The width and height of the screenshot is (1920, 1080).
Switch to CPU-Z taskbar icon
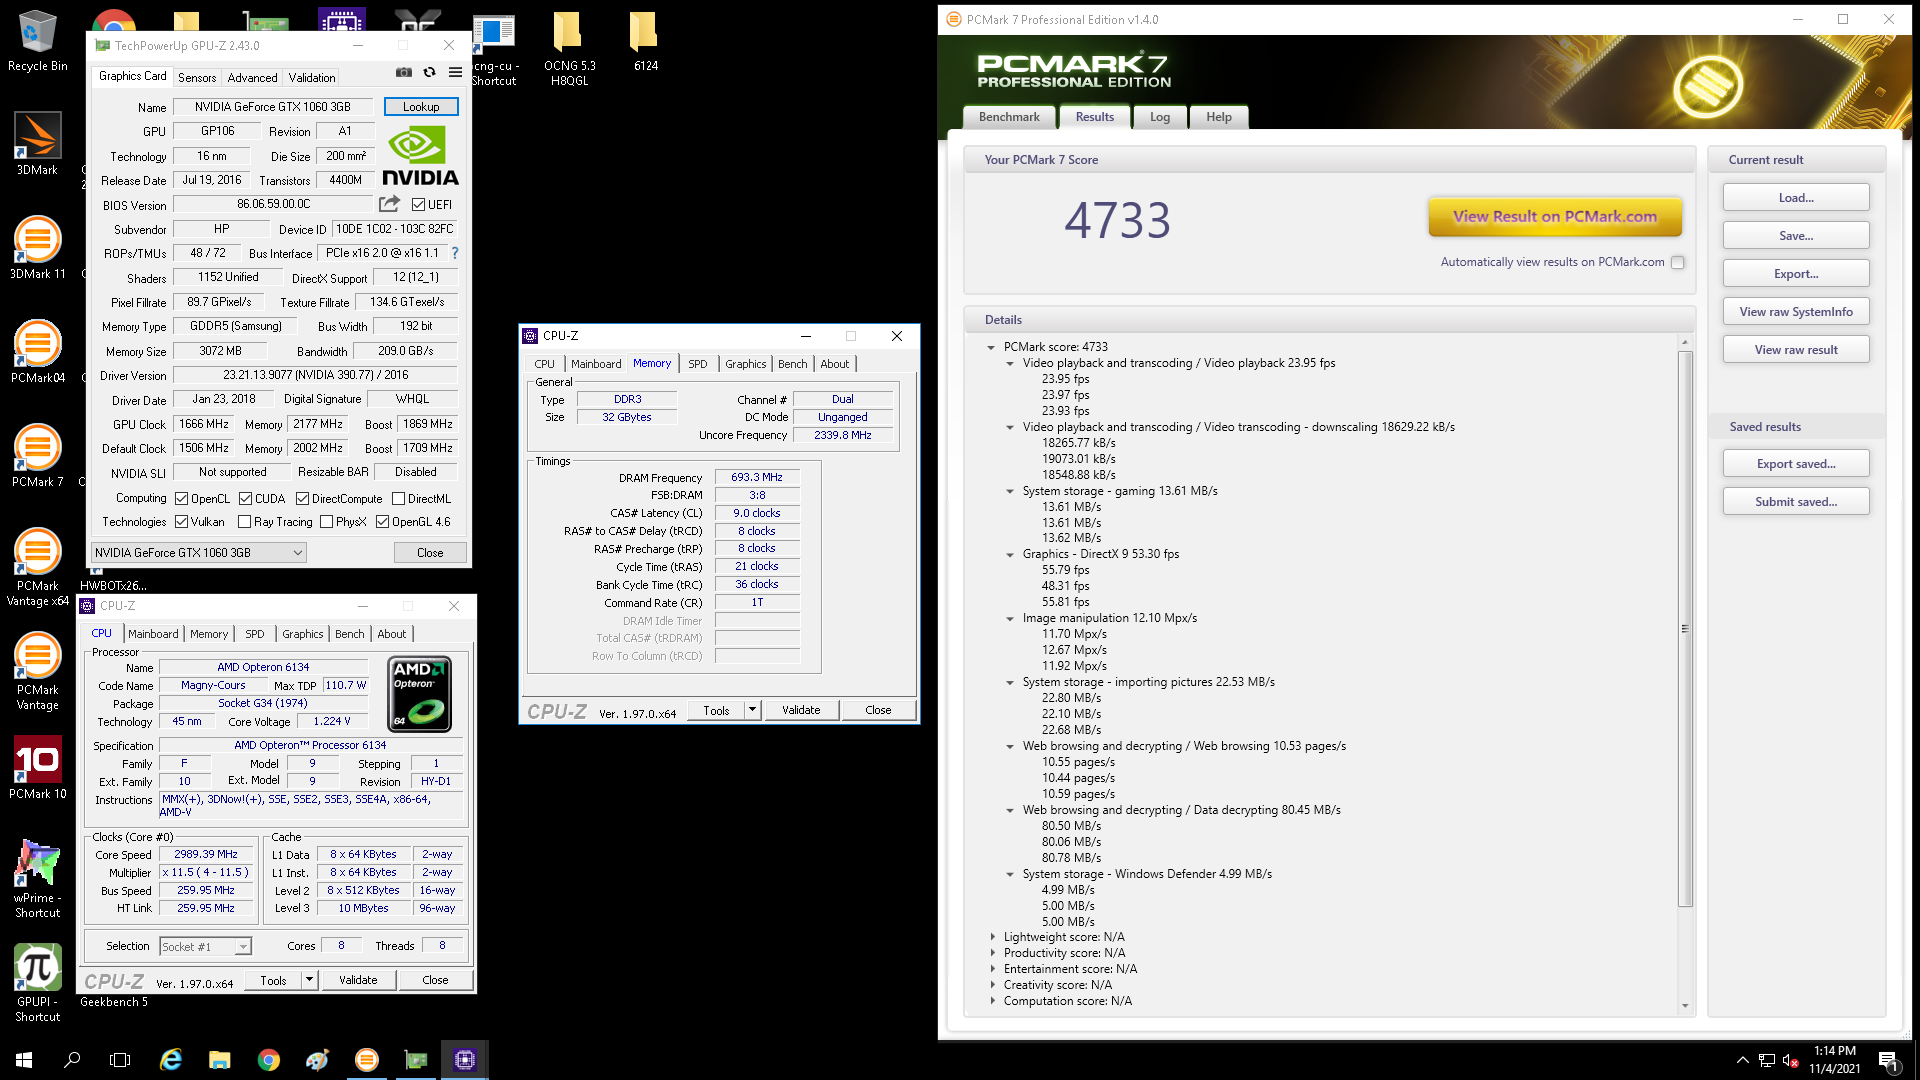pos(465,1060)
